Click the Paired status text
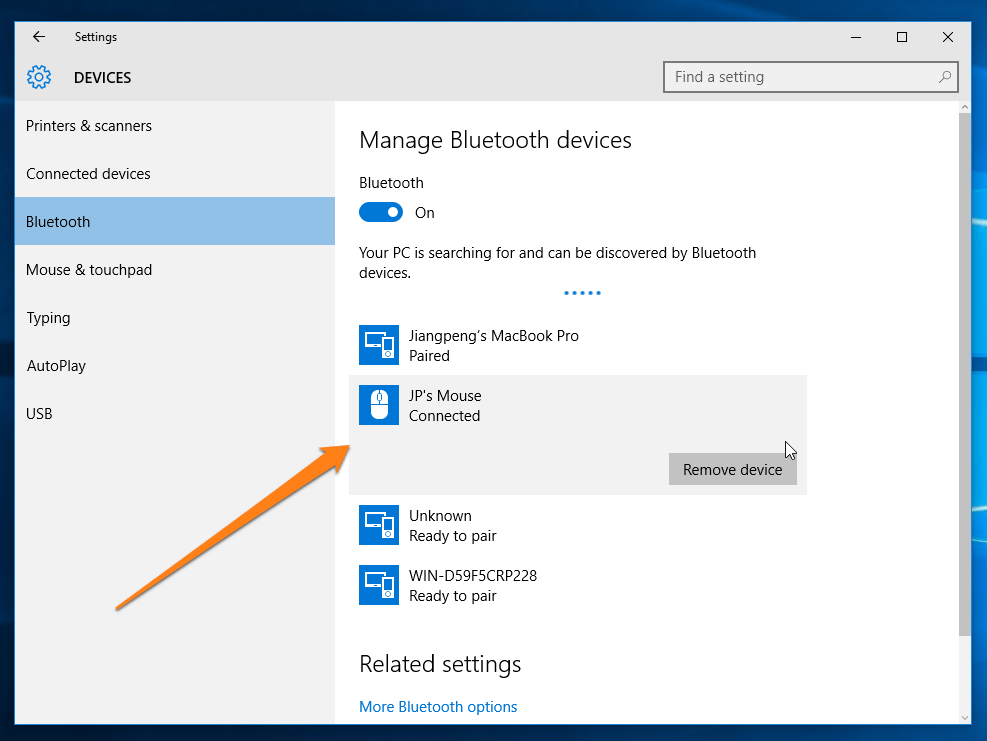This screenshot has width=987, height=741. pyautogui.click(x=429, y=356)
